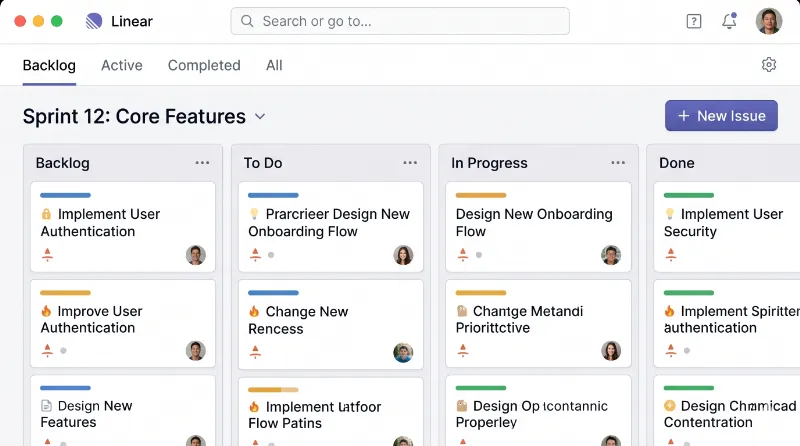Image resolution: width=800 pixels, height=446 pixels.
Task: Click the blue label bar on Change New Rencess
Action: pyautogui.click(x=273, y=293)
